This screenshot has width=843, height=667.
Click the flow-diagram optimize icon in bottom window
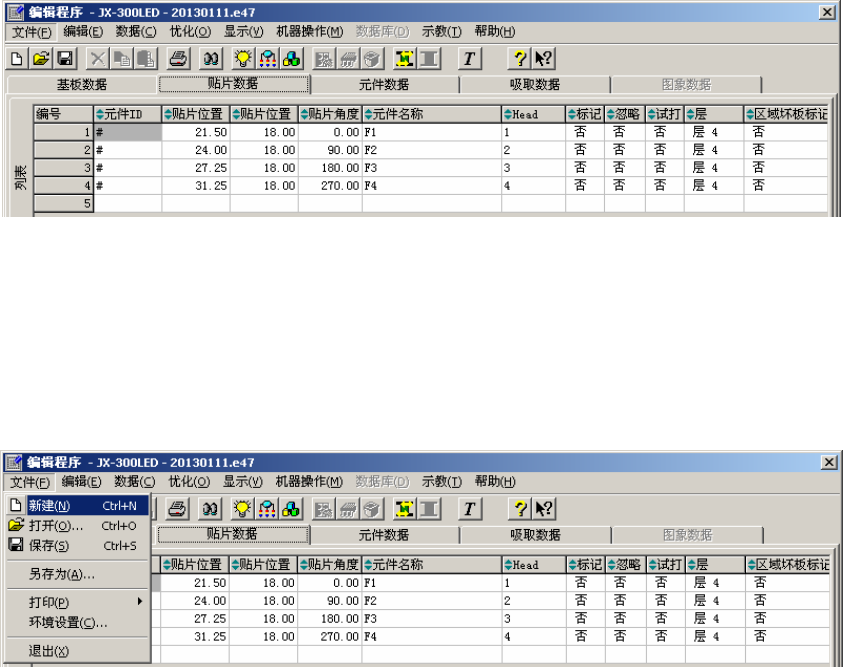(x=267, y=509)
